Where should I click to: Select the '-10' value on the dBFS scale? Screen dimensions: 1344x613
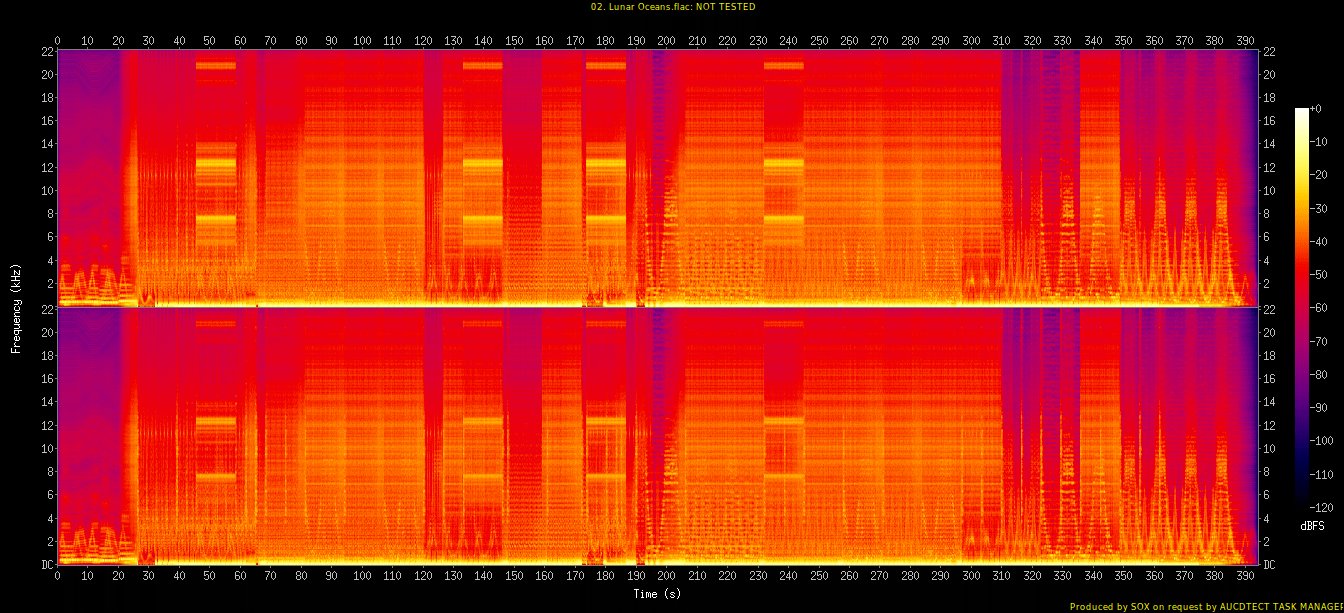tap(1318, 141)
